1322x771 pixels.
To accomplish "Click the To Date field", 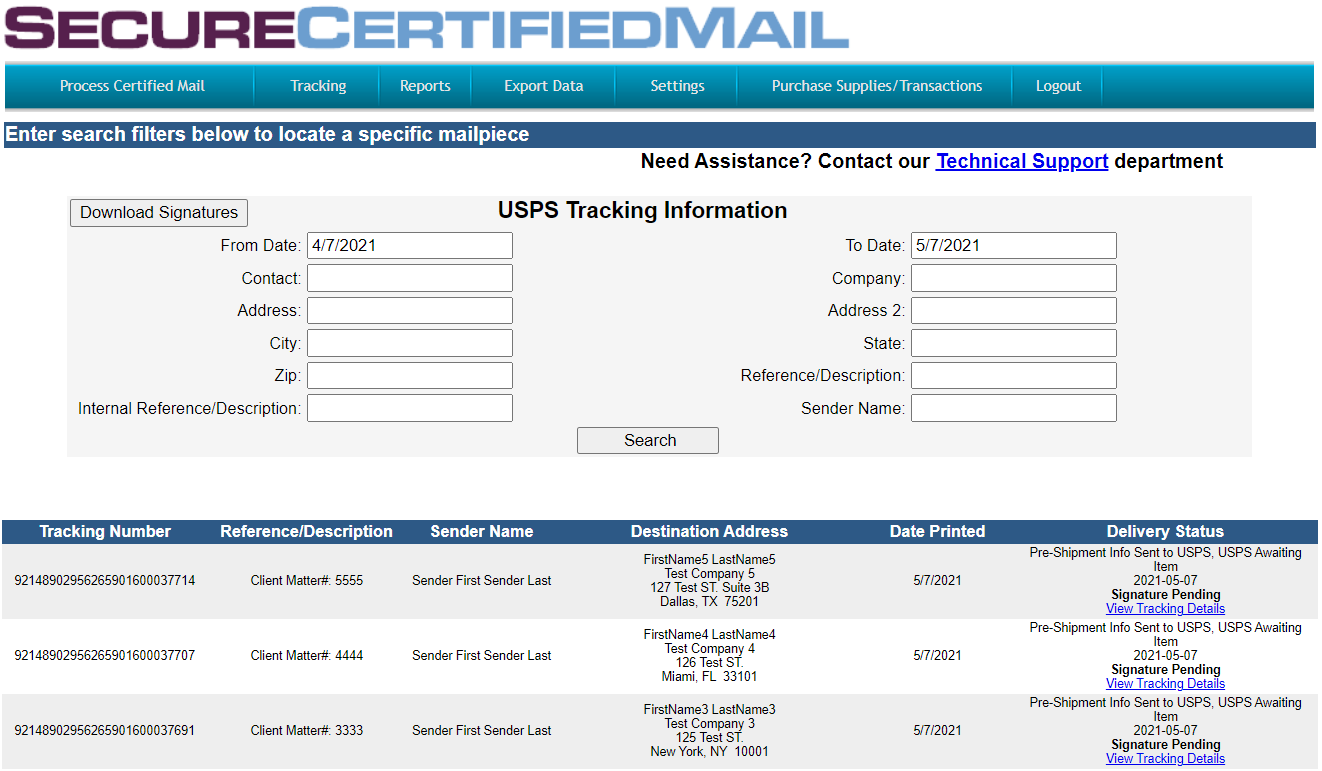I will [x=1014, y=245].
